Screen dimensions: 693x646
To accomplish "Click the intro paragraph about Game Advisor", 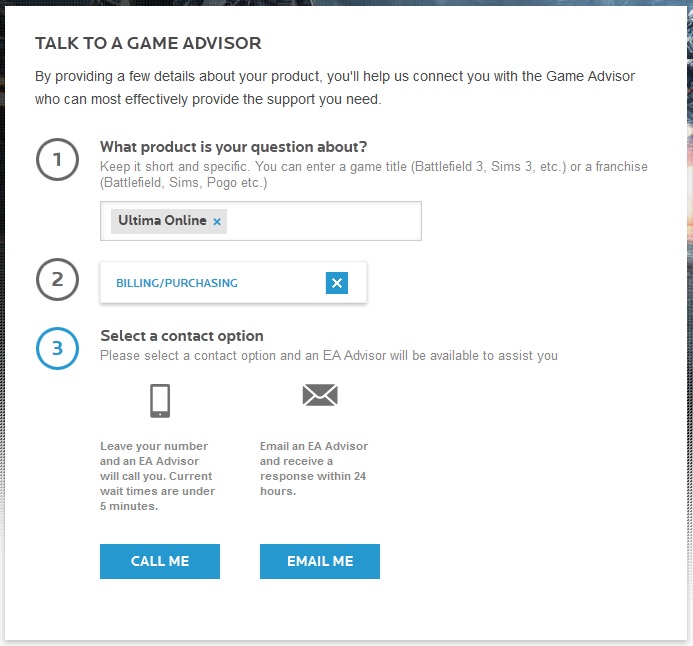I will 335,87.
